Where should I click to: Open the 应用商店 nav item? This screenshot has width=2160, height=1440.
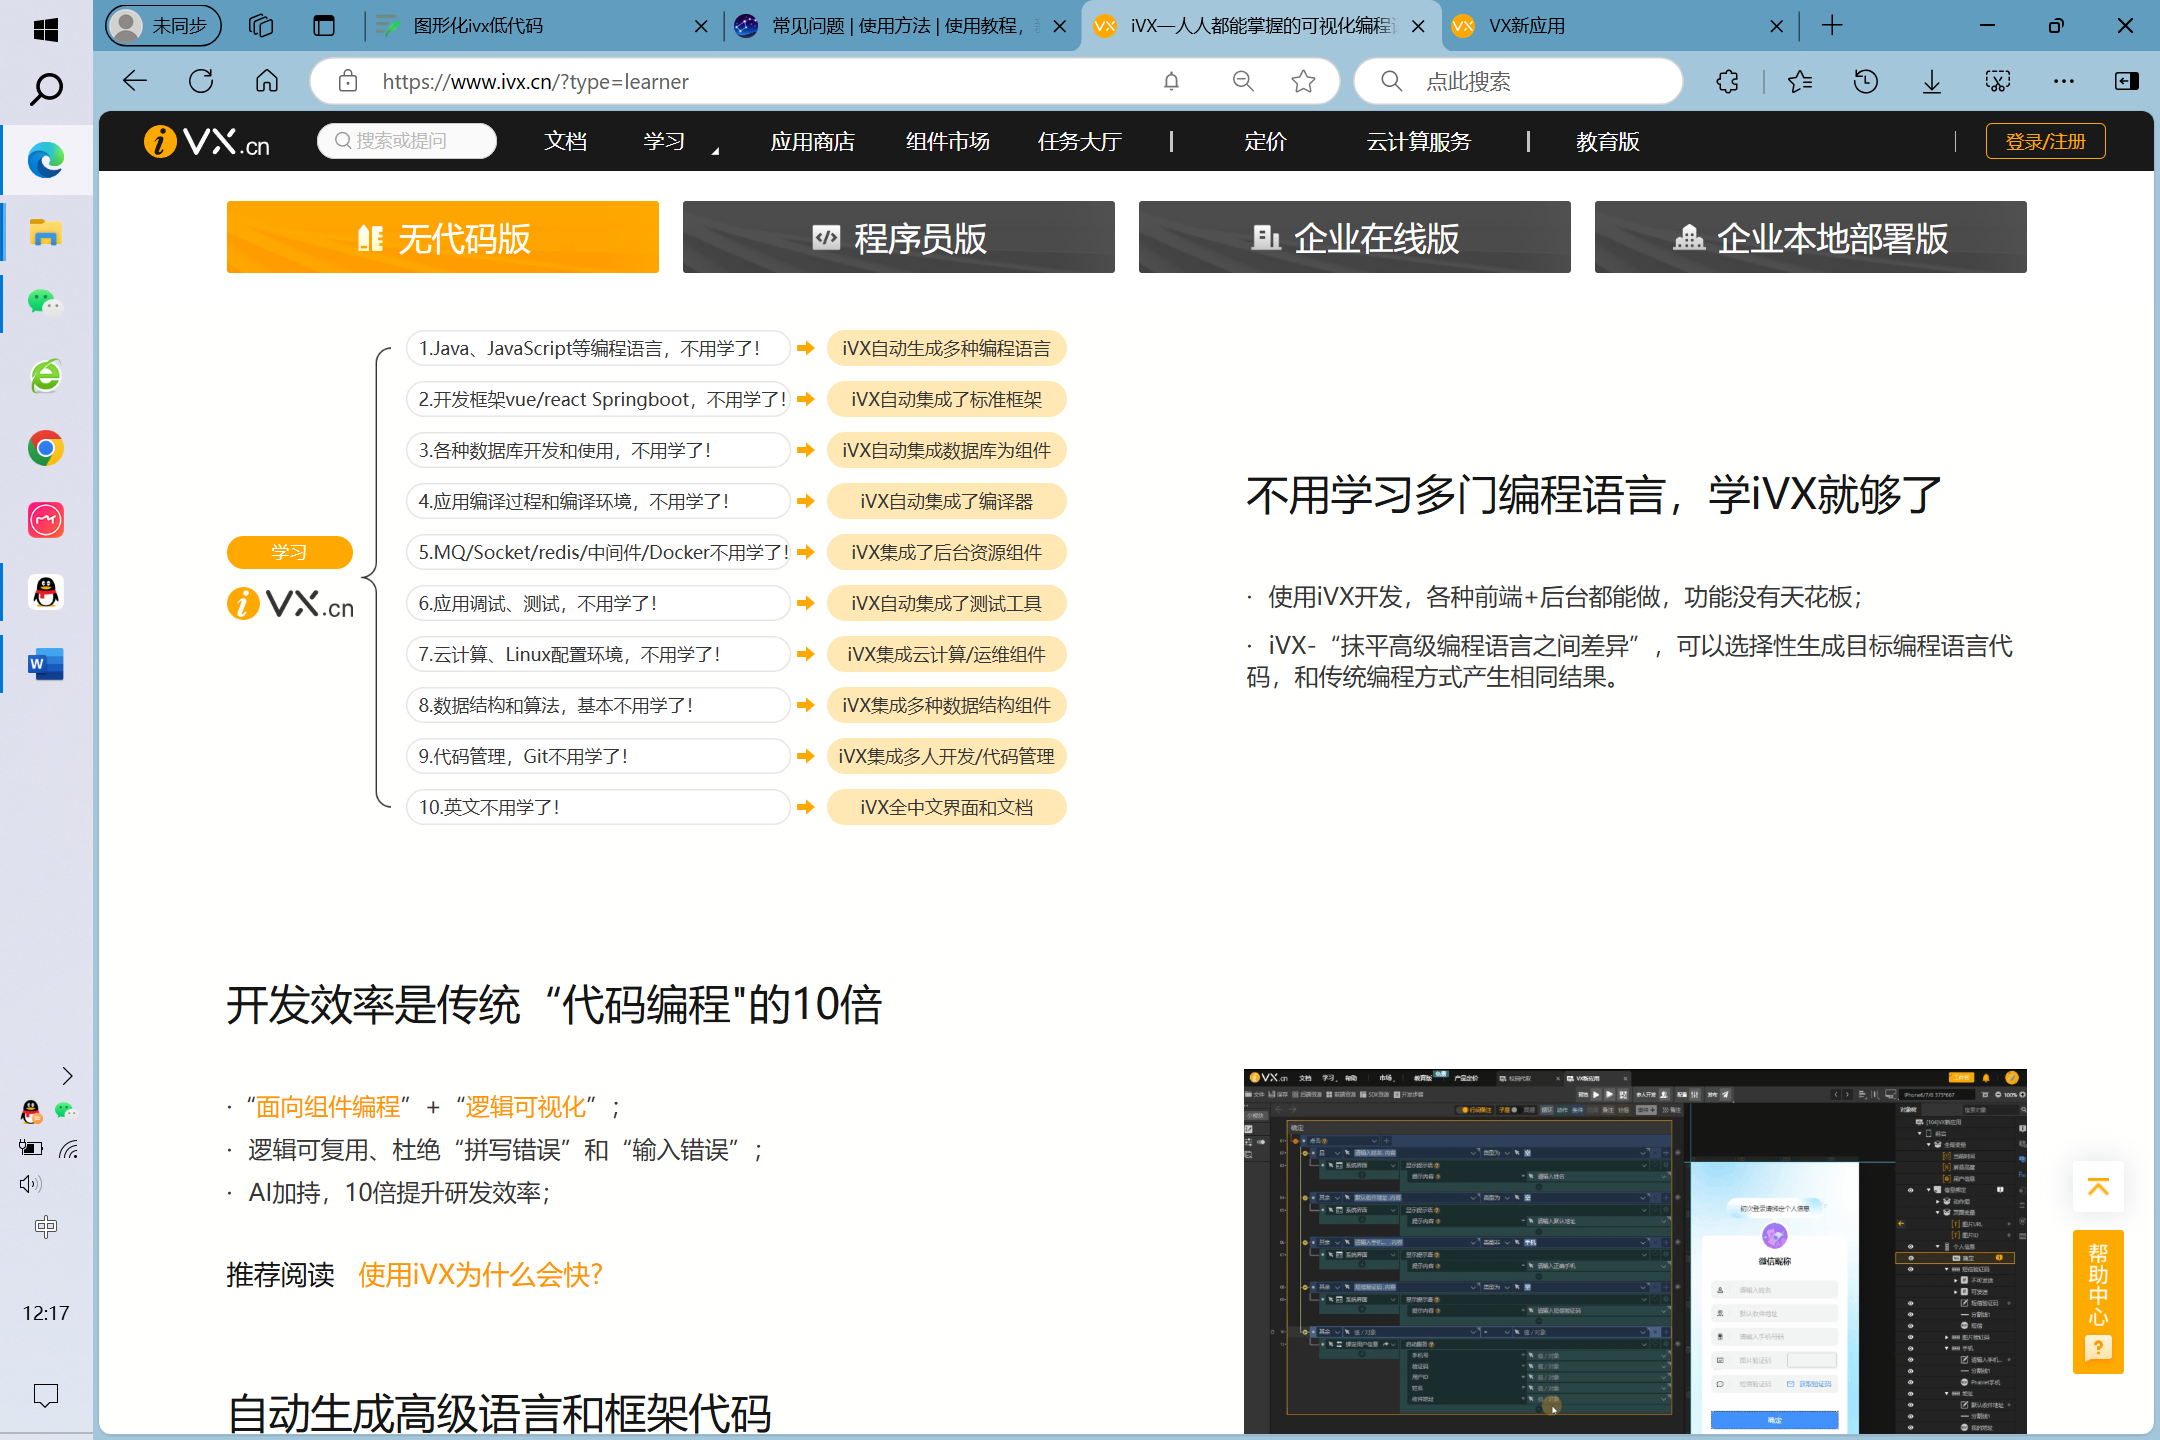point(812,141)
